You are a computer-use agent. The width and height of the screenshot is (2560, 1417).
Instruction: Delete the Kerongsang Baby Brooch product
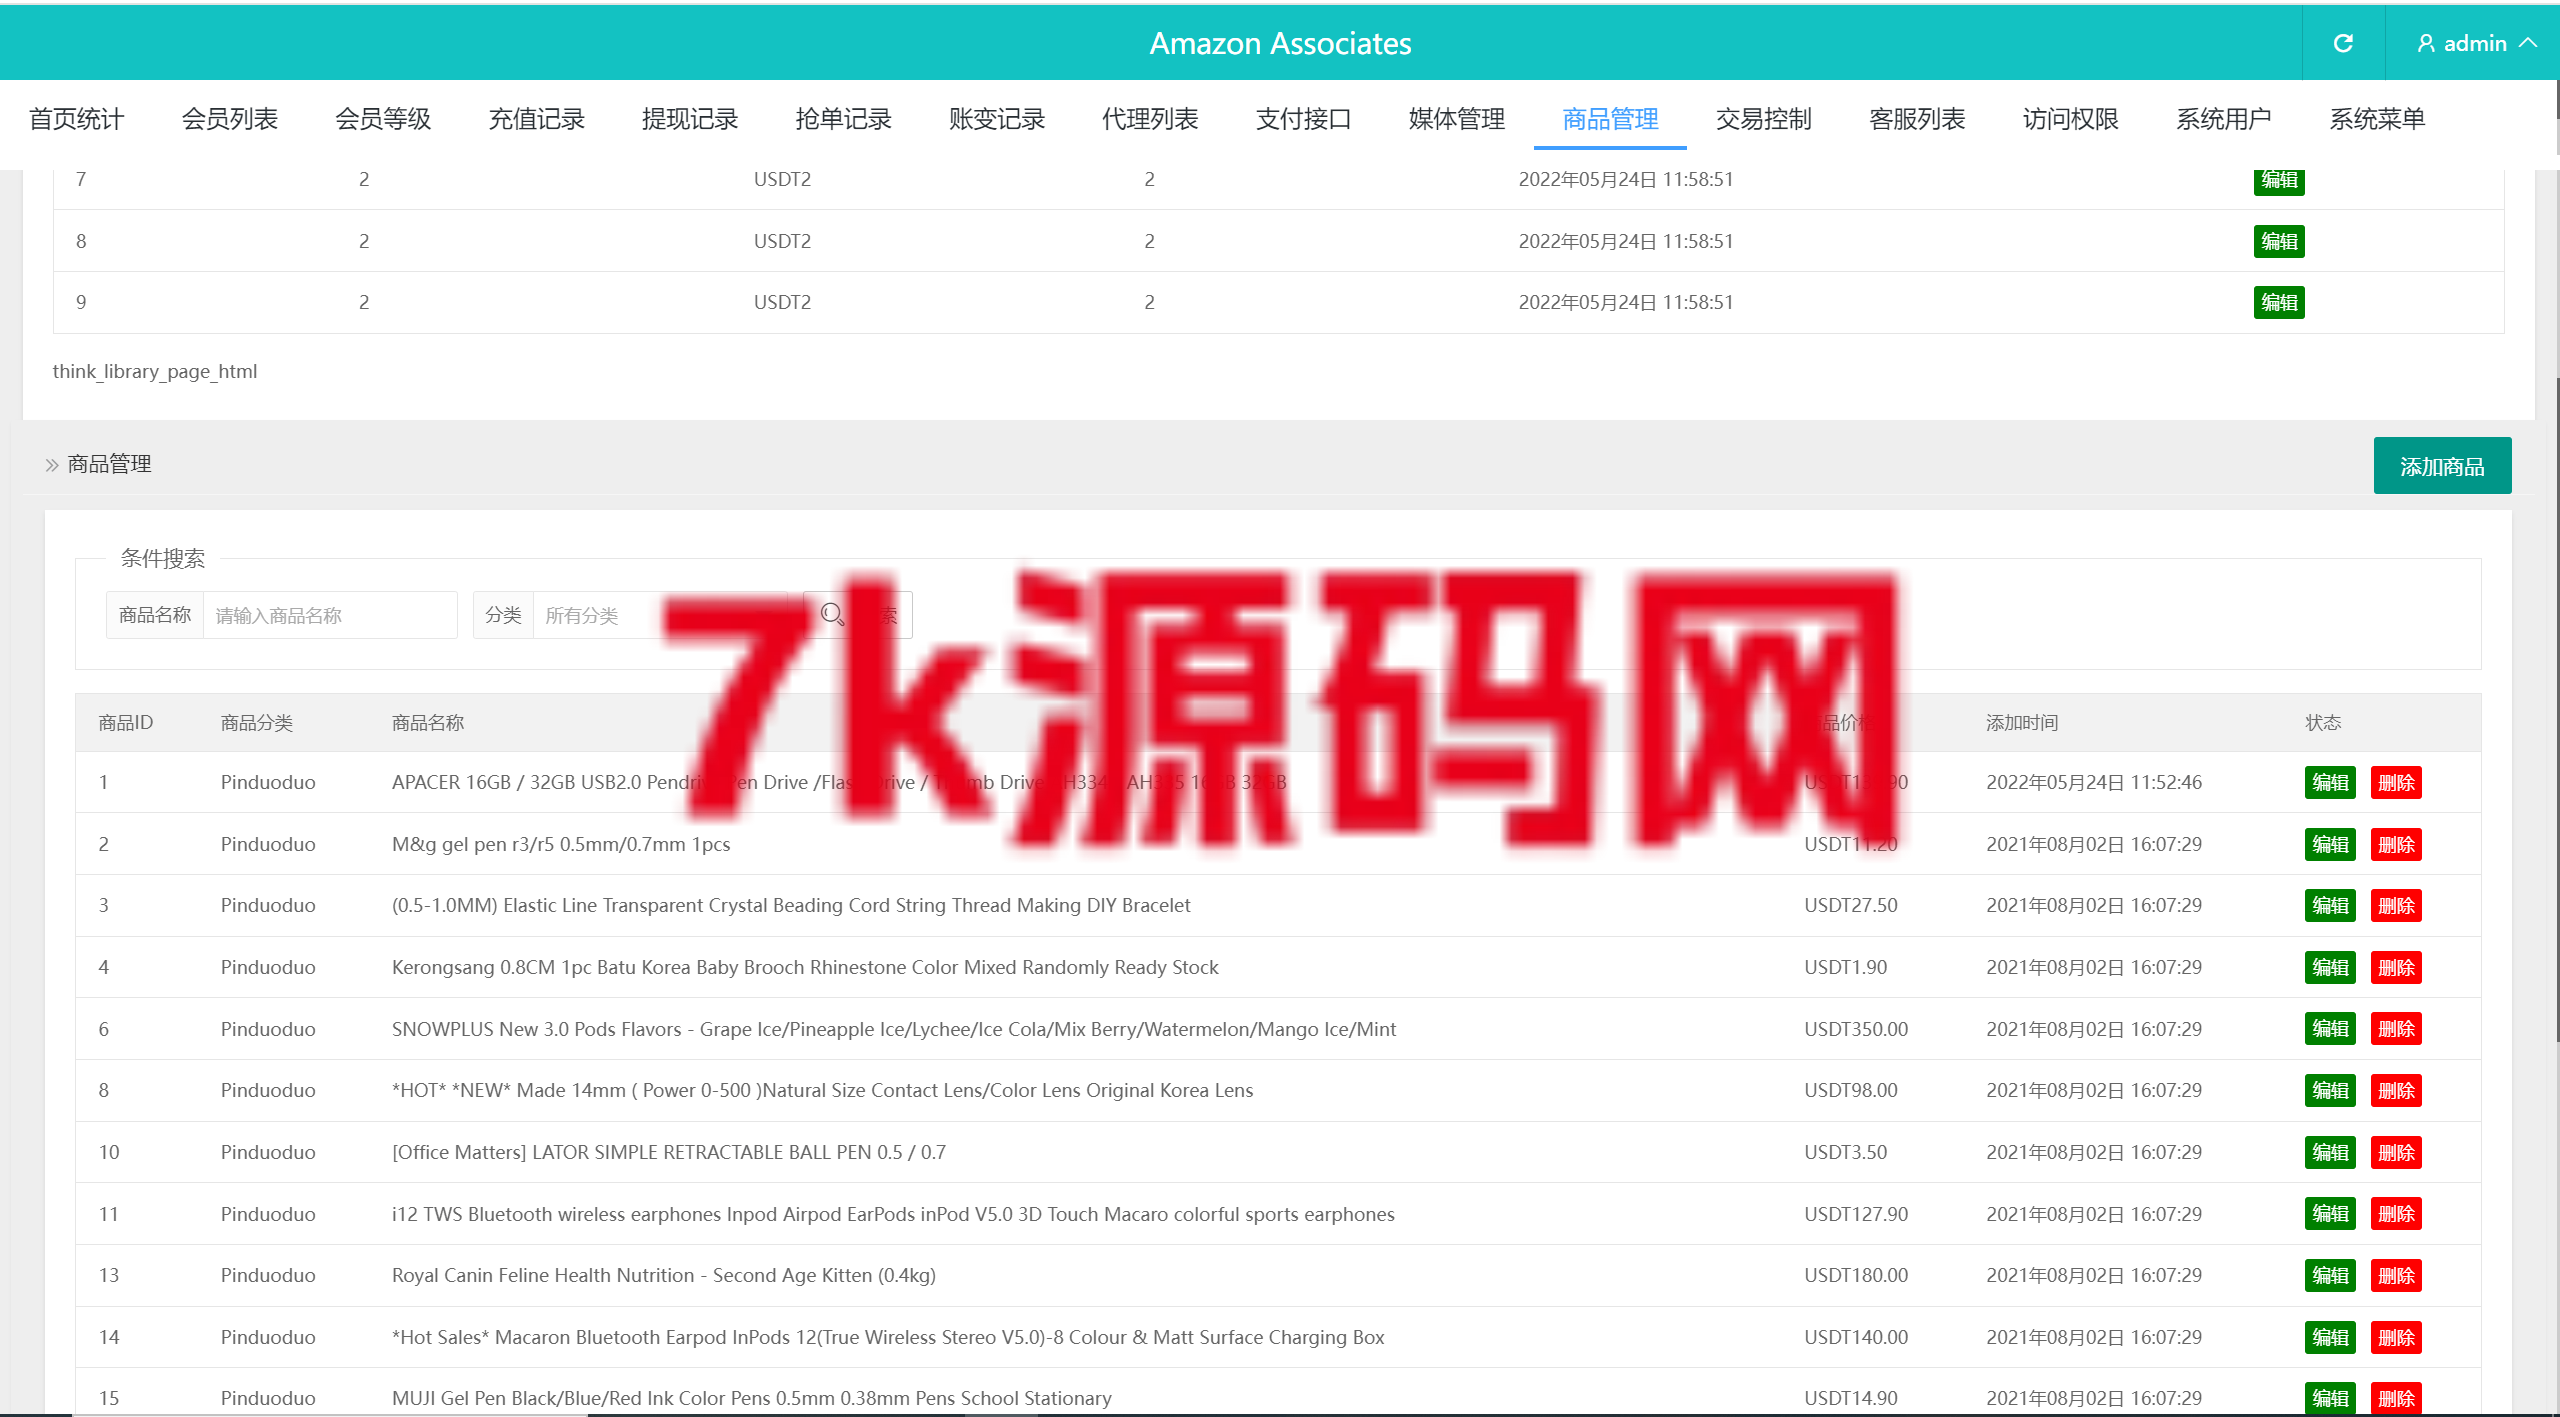pos(2396,968)
